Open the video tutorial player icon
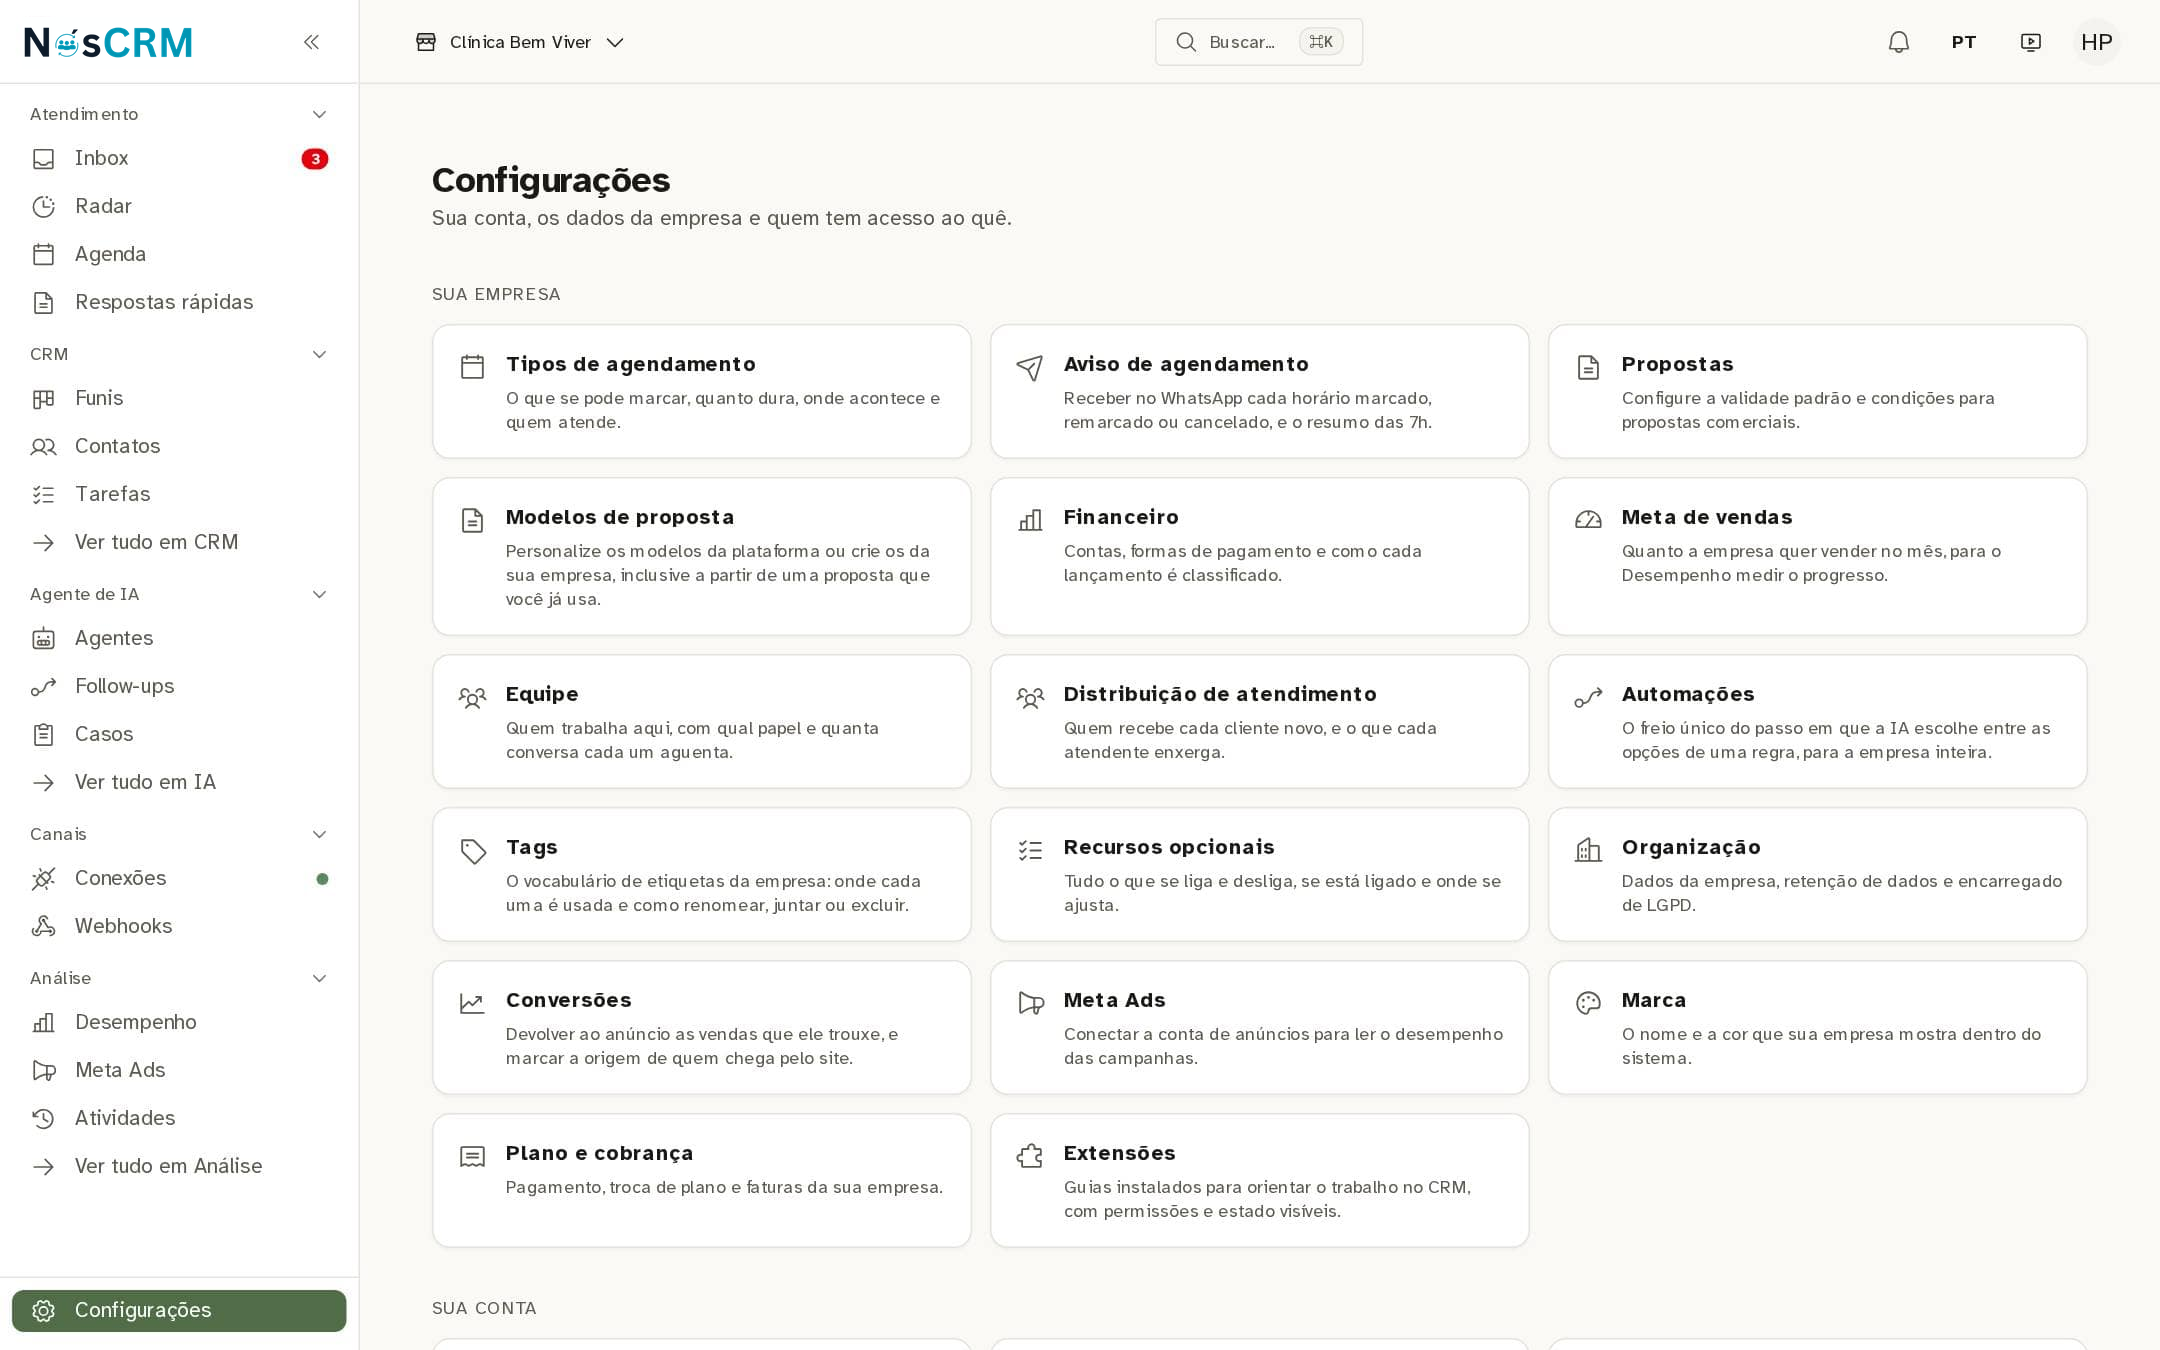 pos(2030,42)
